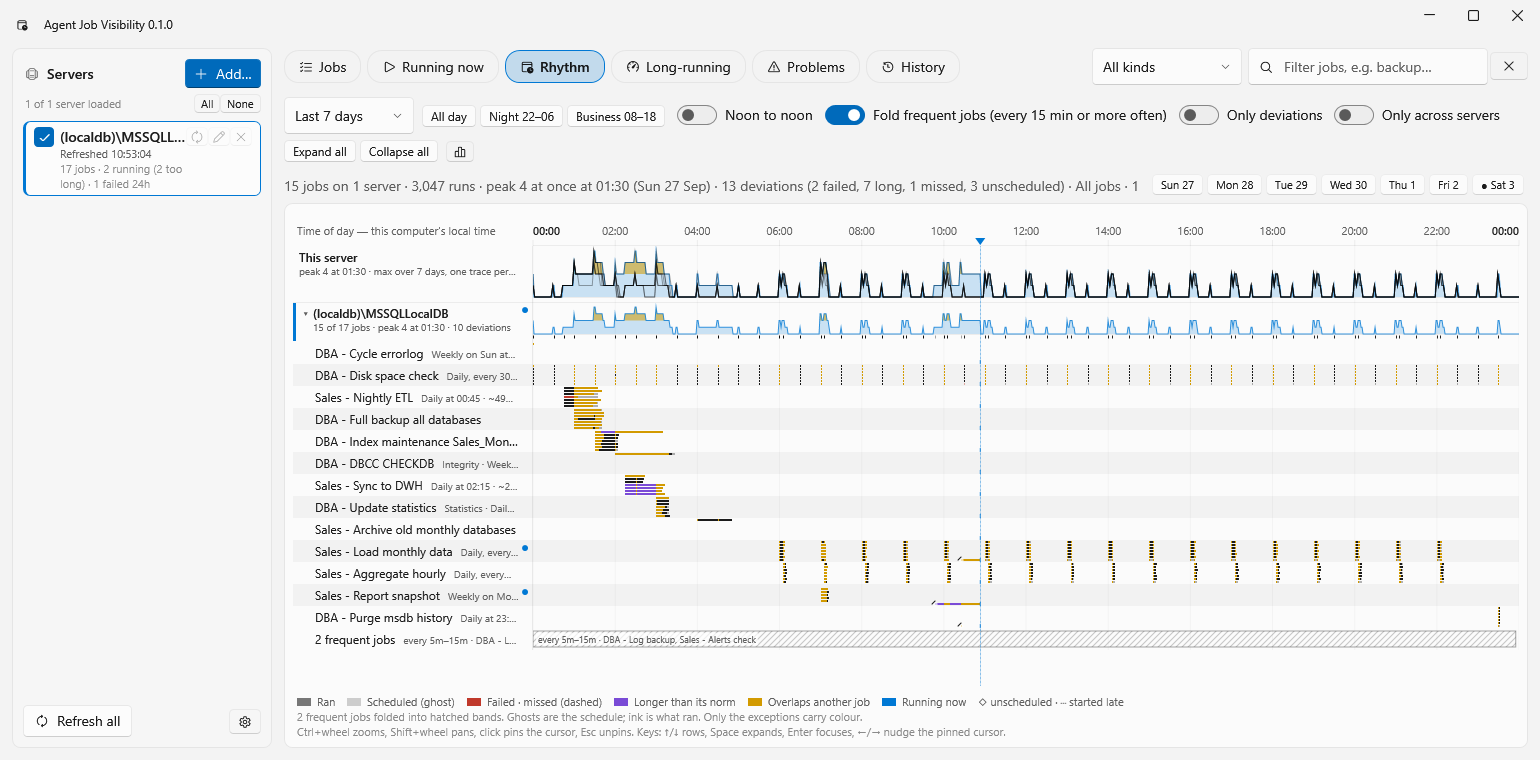
Task: Click the Filter jobs search field
Action: 1368,67
